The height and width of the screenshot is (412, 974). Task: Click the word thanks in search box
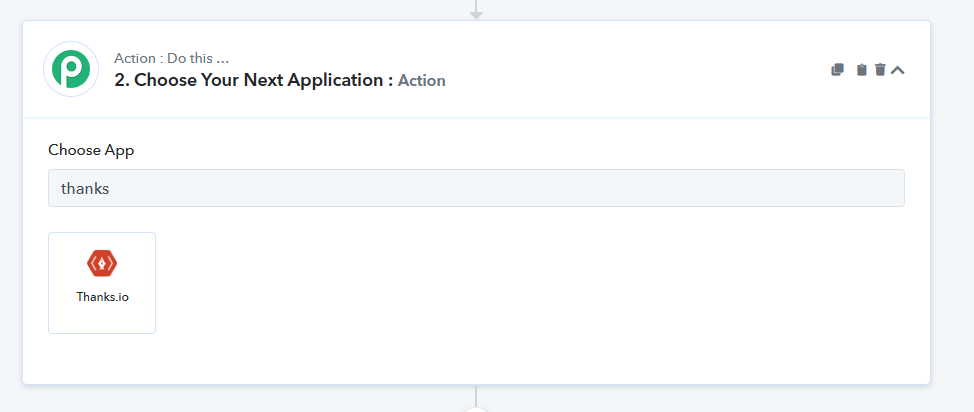click(85, 188)
